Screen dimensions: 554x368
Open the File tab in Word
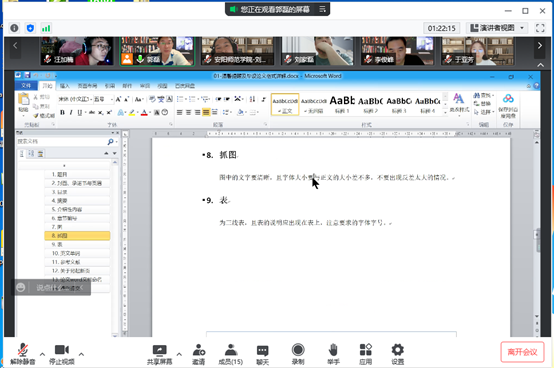click(x=26, y=86)
